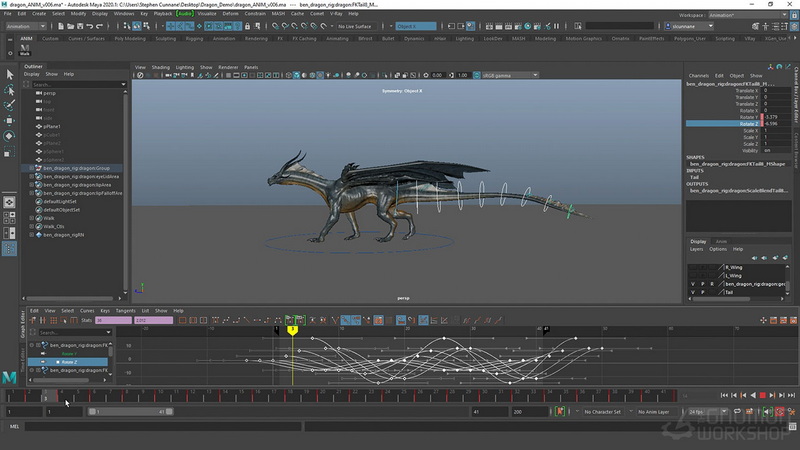800x450 pixels.
Task: Switch to the Anim layer tab
Action: [x=721, y=241]
